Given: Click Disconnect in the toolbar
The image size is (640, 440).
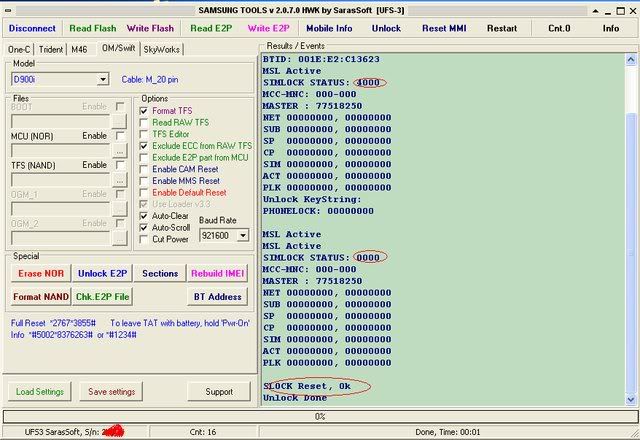Looking at the screenshot, I should (x=32, y=28).
